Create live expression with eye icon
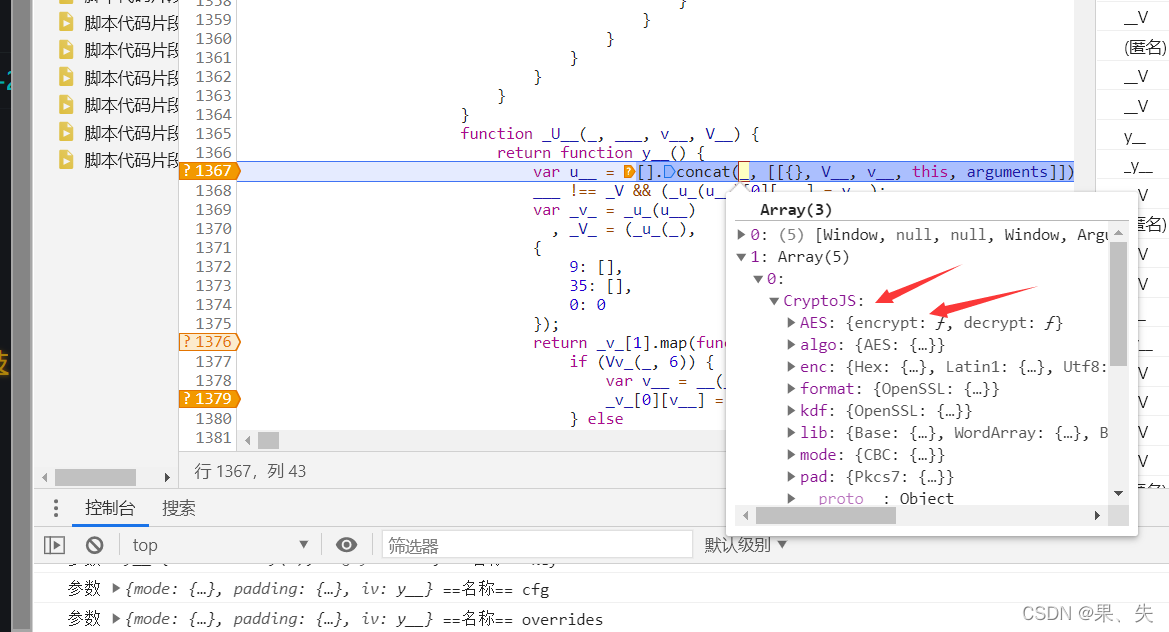Screen dimensions: 1169x632 click(346, 545)
